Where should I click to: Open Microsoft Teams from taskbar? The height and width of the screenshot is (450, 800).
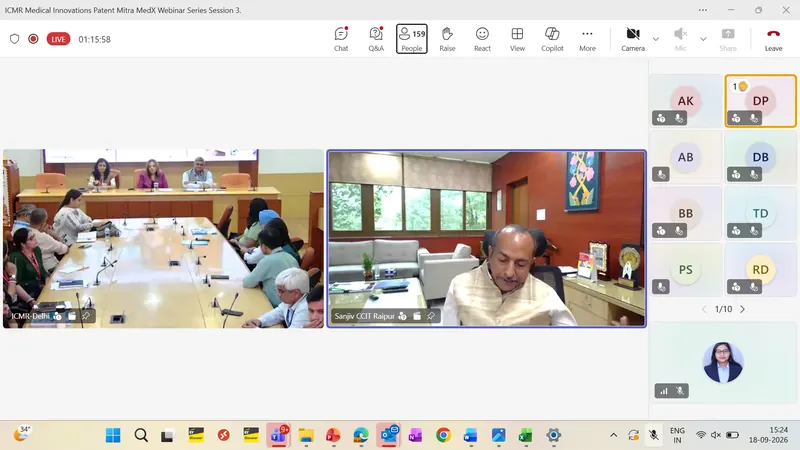tap(279, 435)
